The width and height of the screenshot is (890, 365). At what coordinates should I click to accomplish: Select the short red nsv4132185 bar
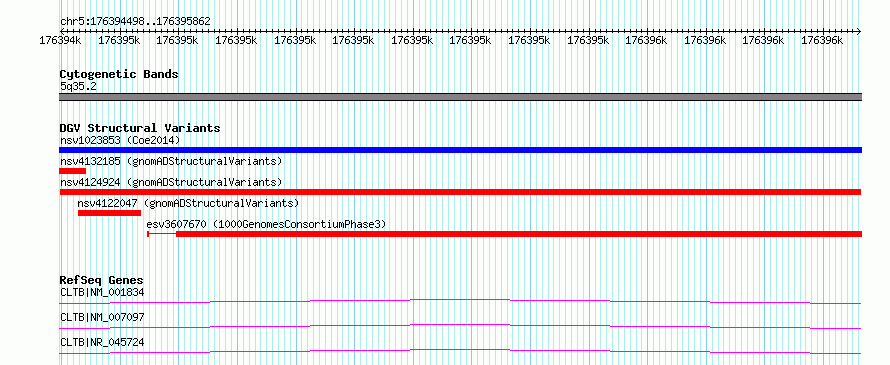(x=73, y=171)
